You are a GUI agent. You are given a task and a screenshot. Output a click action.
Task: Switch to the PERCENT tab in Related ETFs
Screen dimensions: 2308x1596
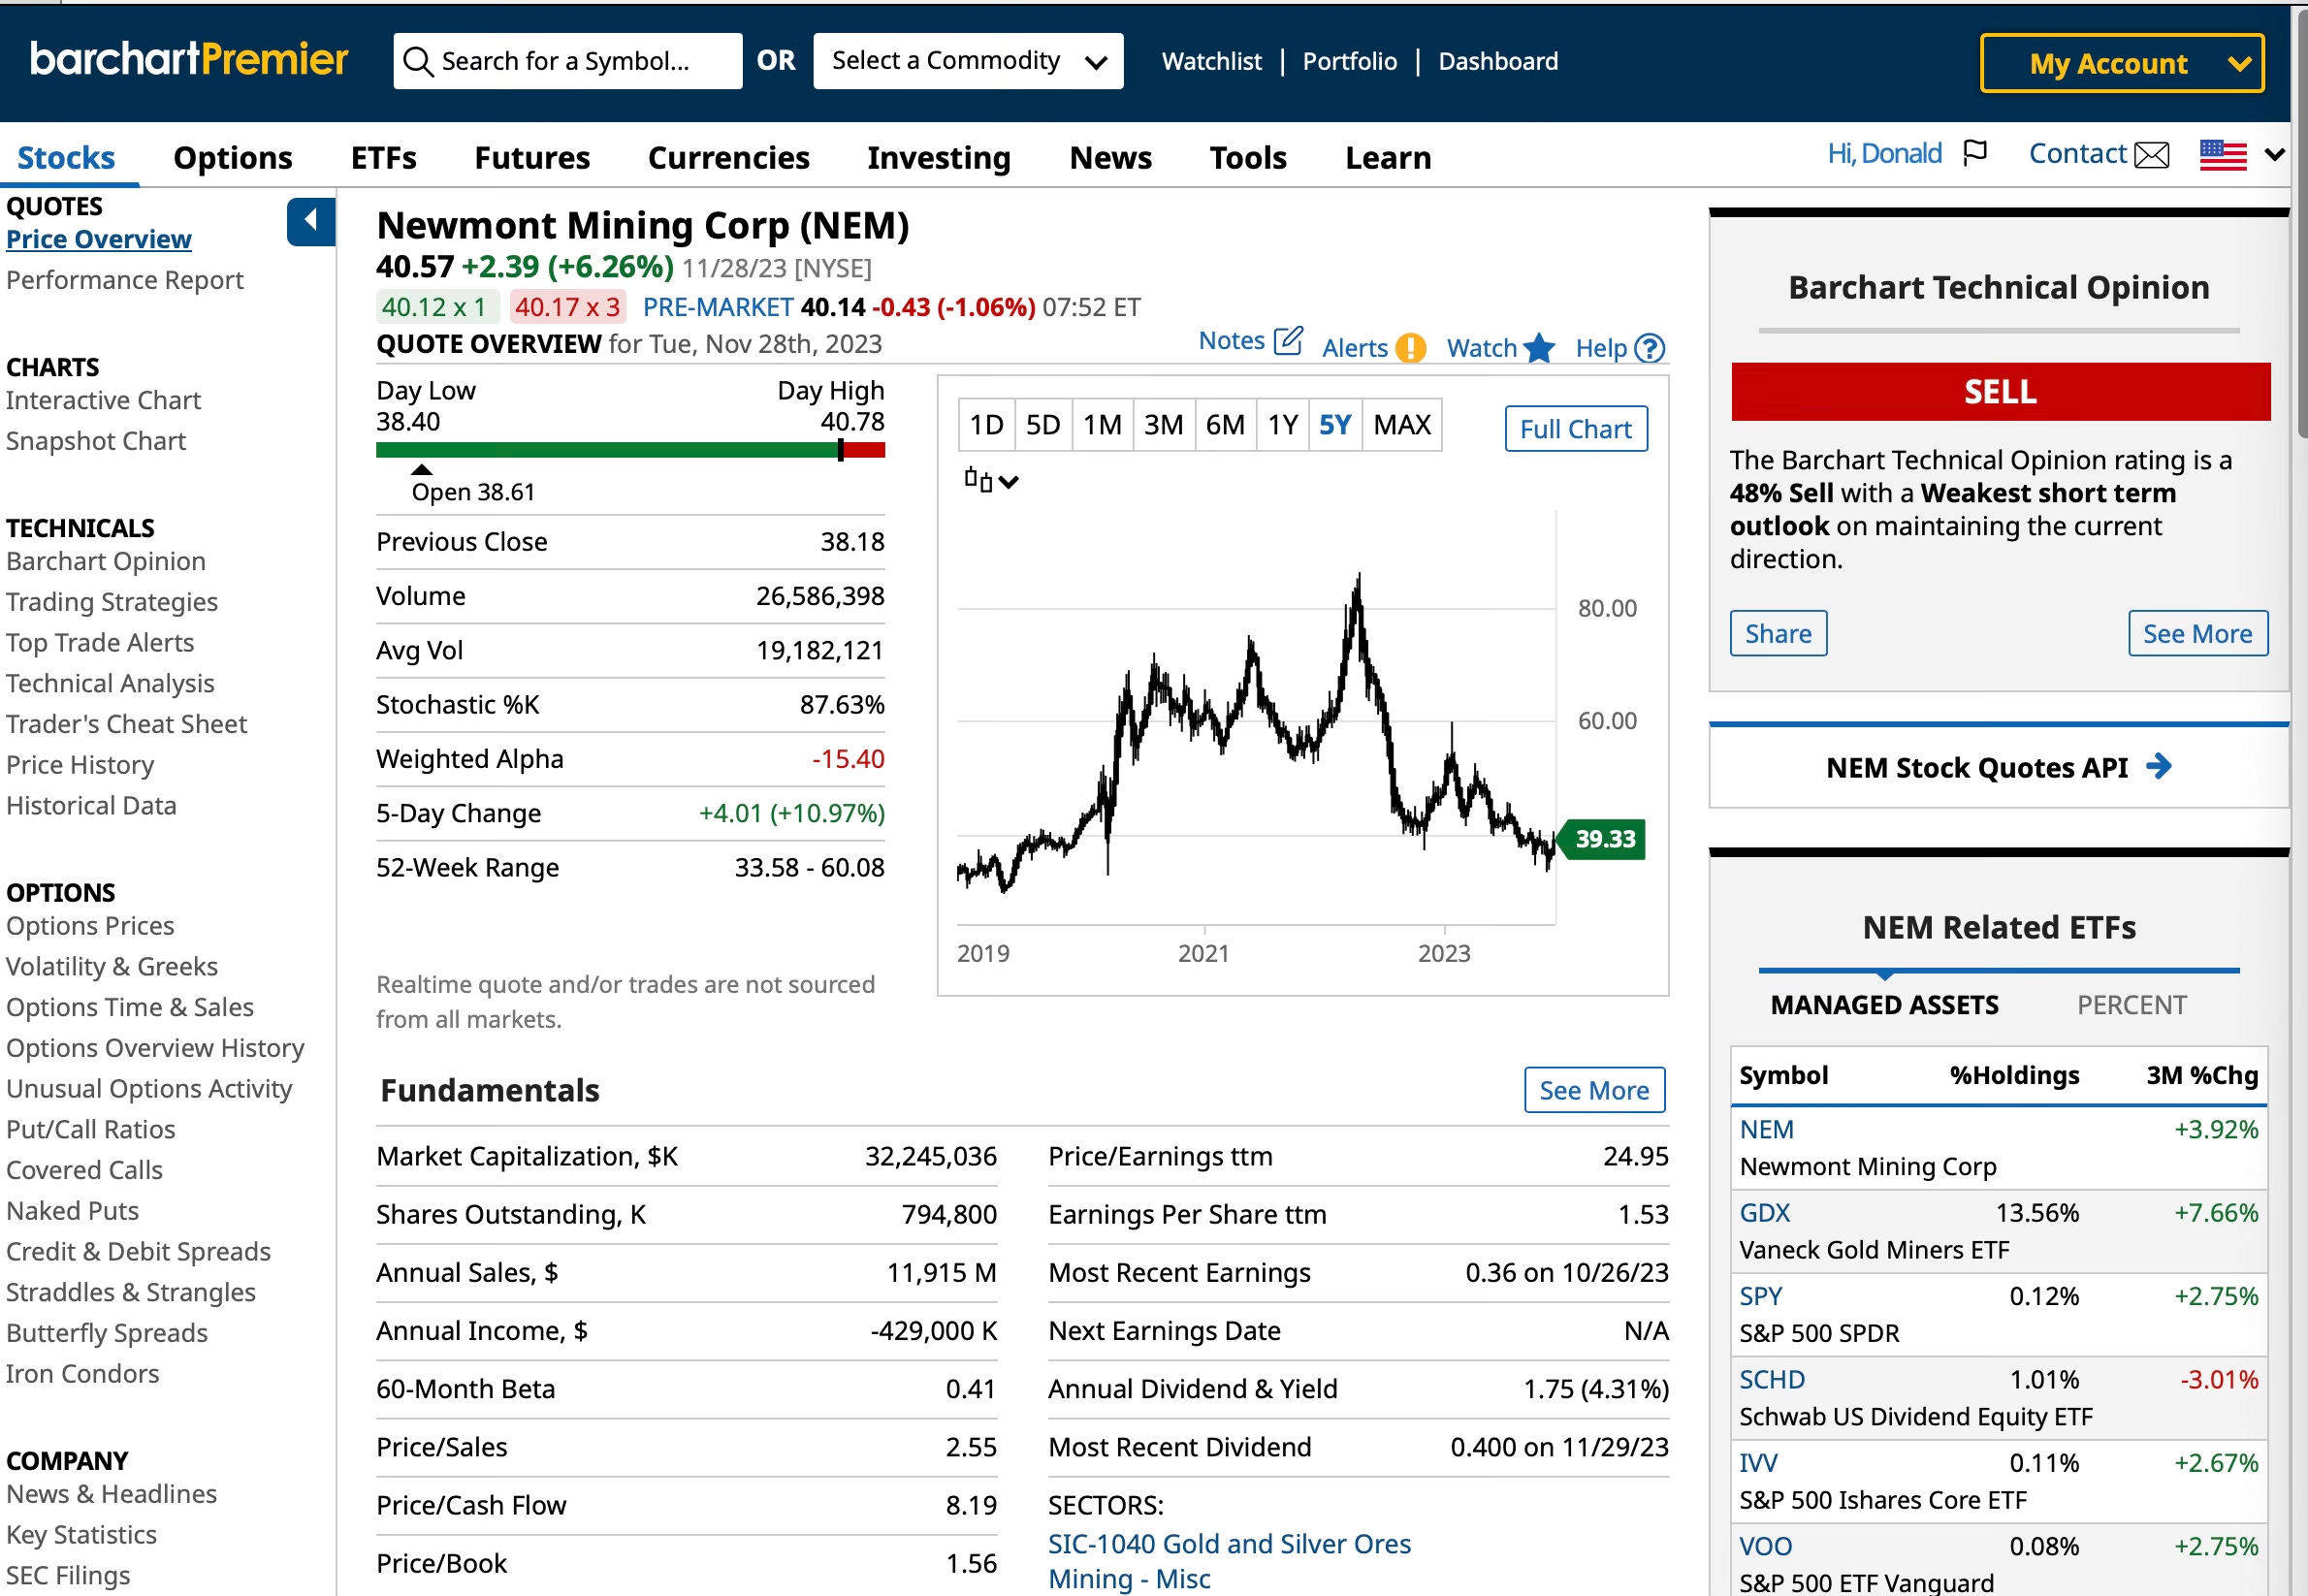pos(2131,1004)
